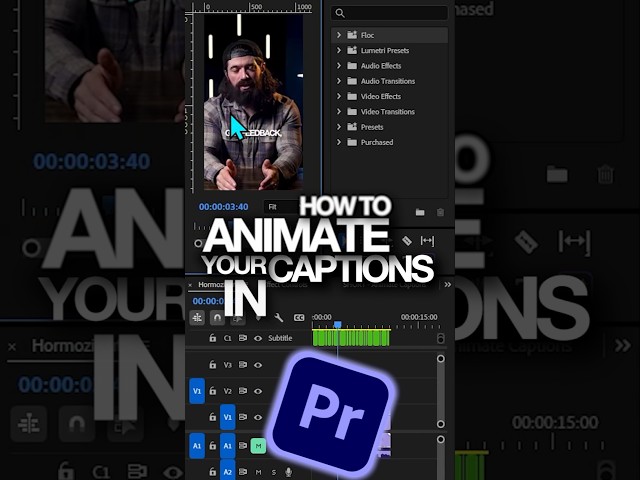Unmute the A1 track green M button
640x480 pixels.
(x=258, y=446)
